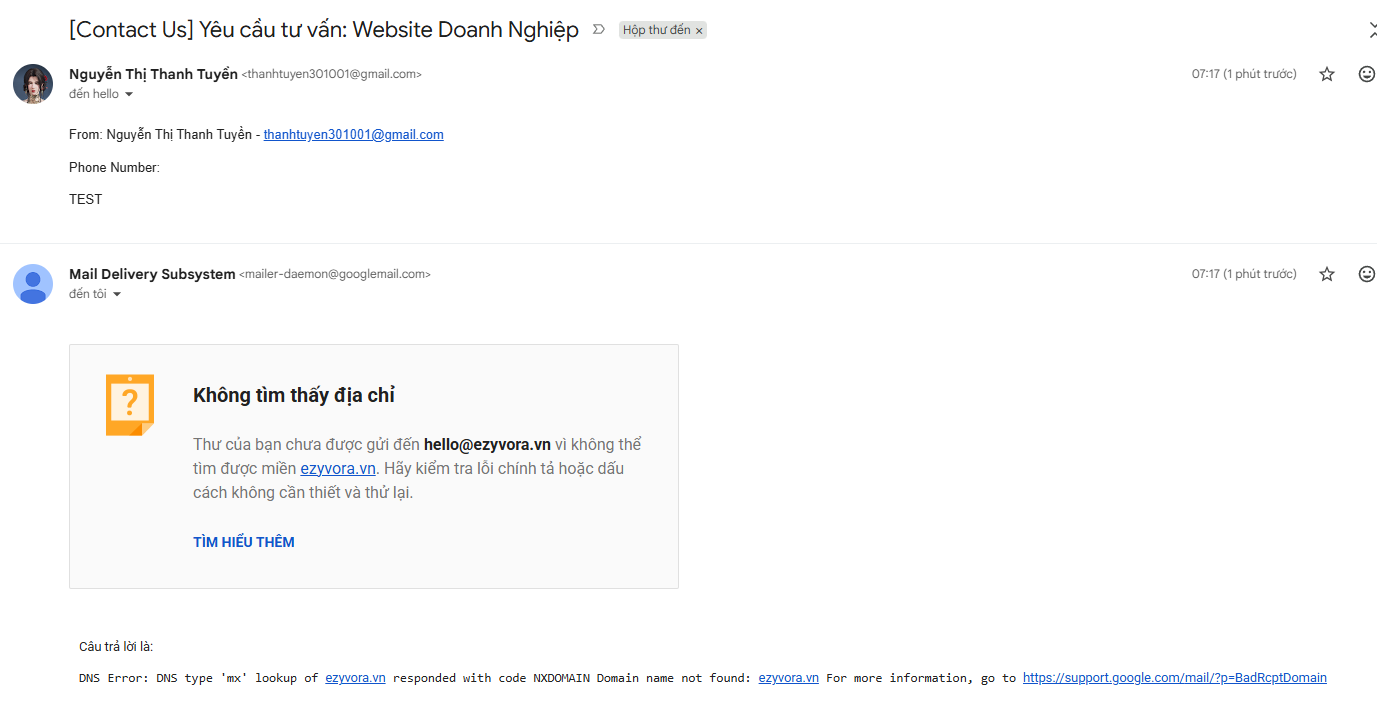The height and width of the screenshot is (720, 1377).
Task: Click the 07:17 timestamp on the bounce message
Action: click(x=1244, y=274)
